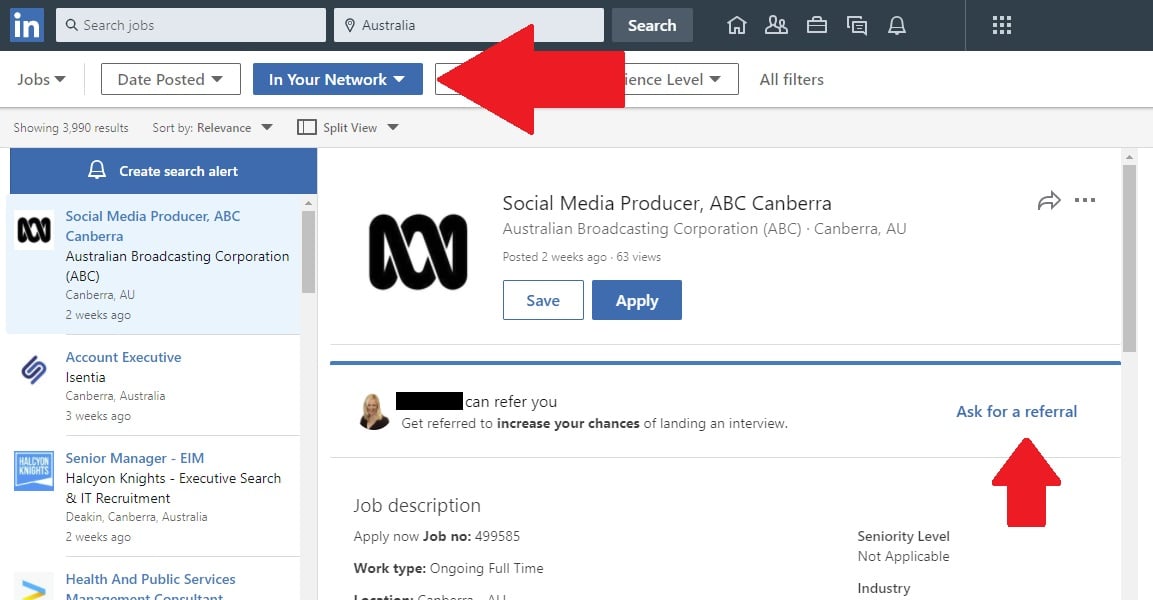Click the Search button
This screenshot has width=1153, height=600.
[x=652, y=26]
